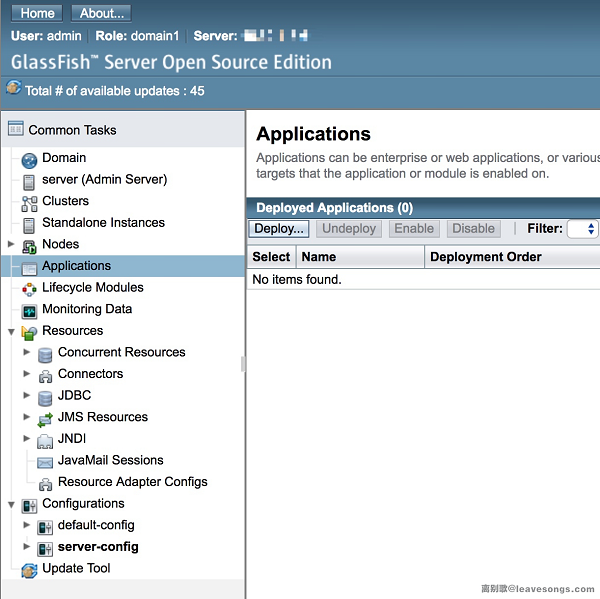The height and width of the screenshot is (599, 600).
Task: Expand the server-config node
Action: [27, 547]
